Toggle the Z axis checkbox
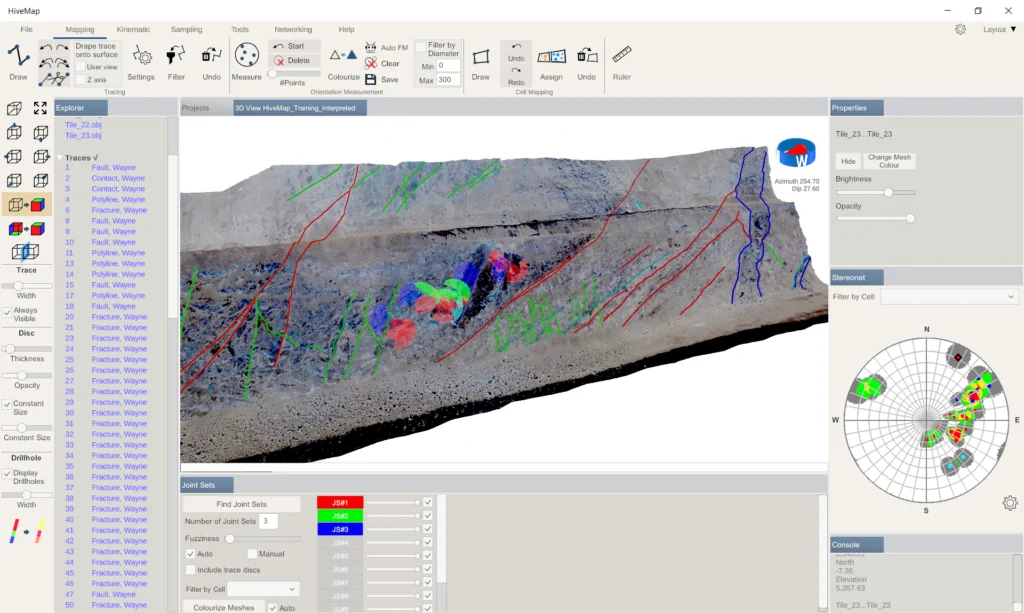1024x613 pixels. (x=80, y=80)
